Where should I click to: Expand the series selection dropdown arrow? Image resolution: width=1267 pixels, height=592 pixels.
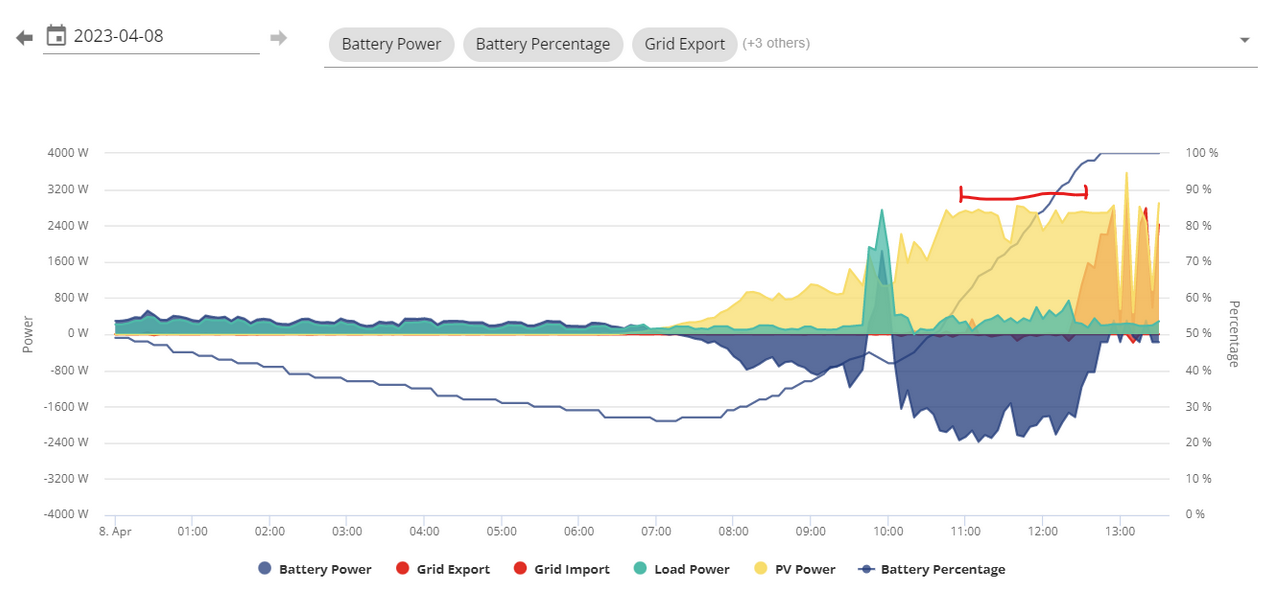[x=1245, y=41]
